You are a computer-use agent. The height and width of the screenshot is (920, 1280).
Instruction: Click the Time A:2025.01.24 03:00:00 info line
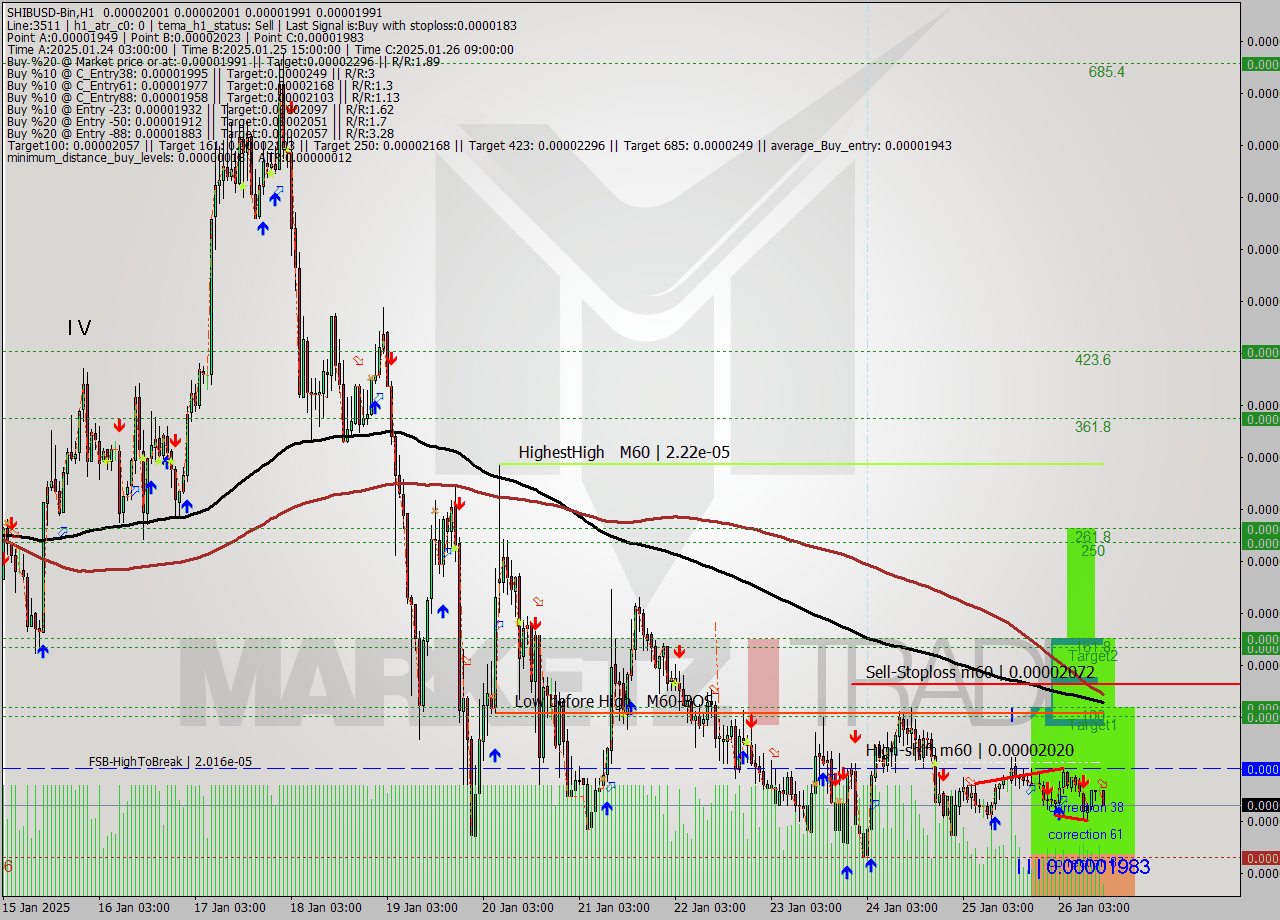[x=259, y=49]
